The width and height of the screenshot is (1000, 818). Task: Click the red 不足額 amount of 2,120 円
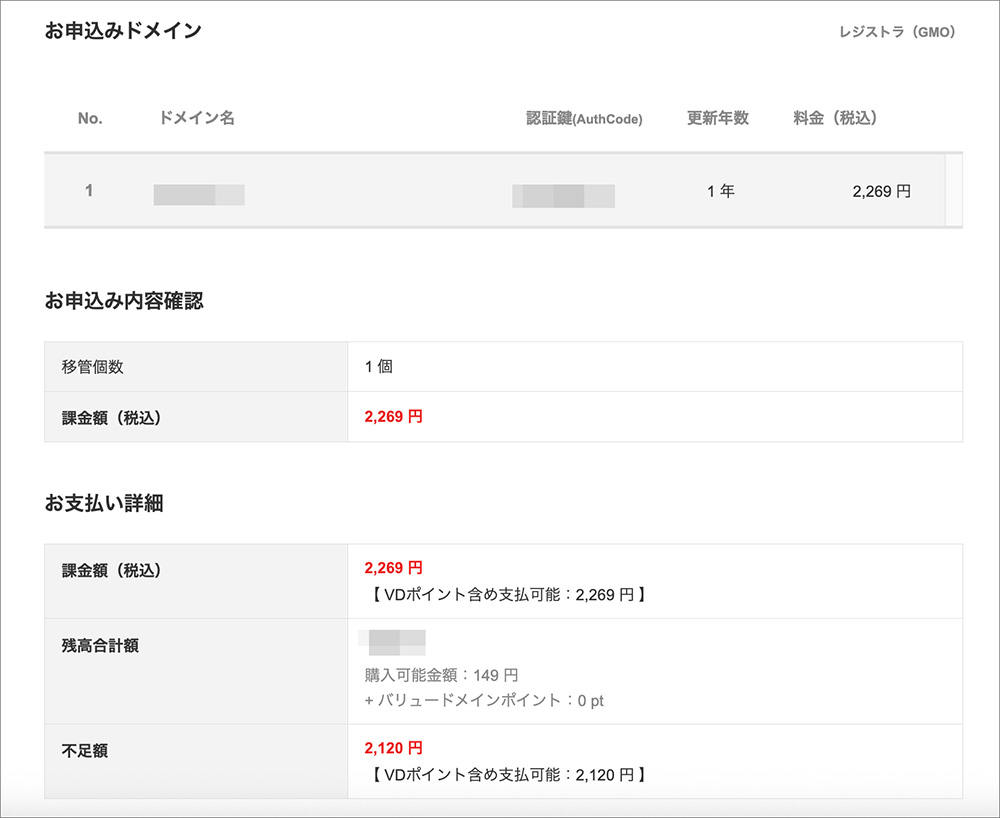(x=392, y=748)
